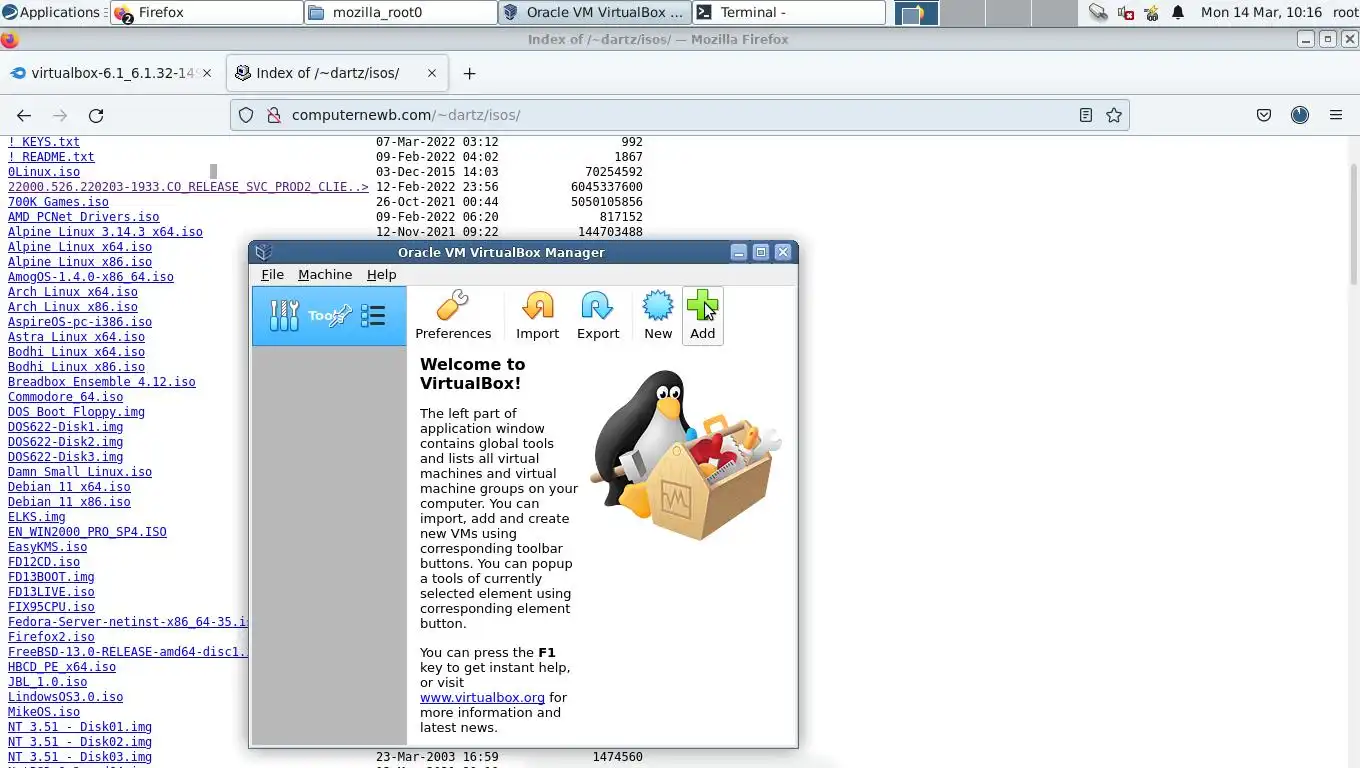Open the !_KEYS.txt link
This screenshot has height=768, width=1360.
pos(44,142)
